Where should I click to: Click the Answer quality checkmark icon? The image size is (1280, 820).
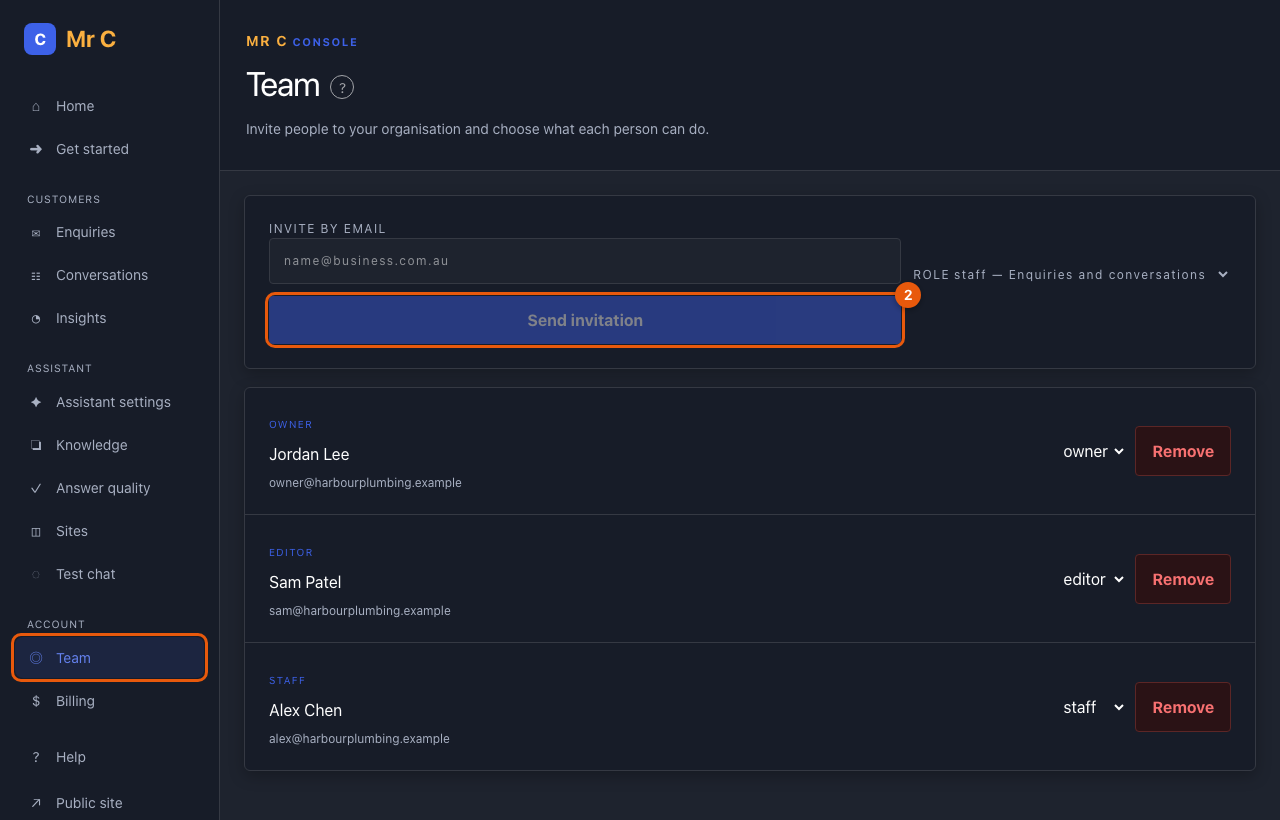[x=36, y=488]
